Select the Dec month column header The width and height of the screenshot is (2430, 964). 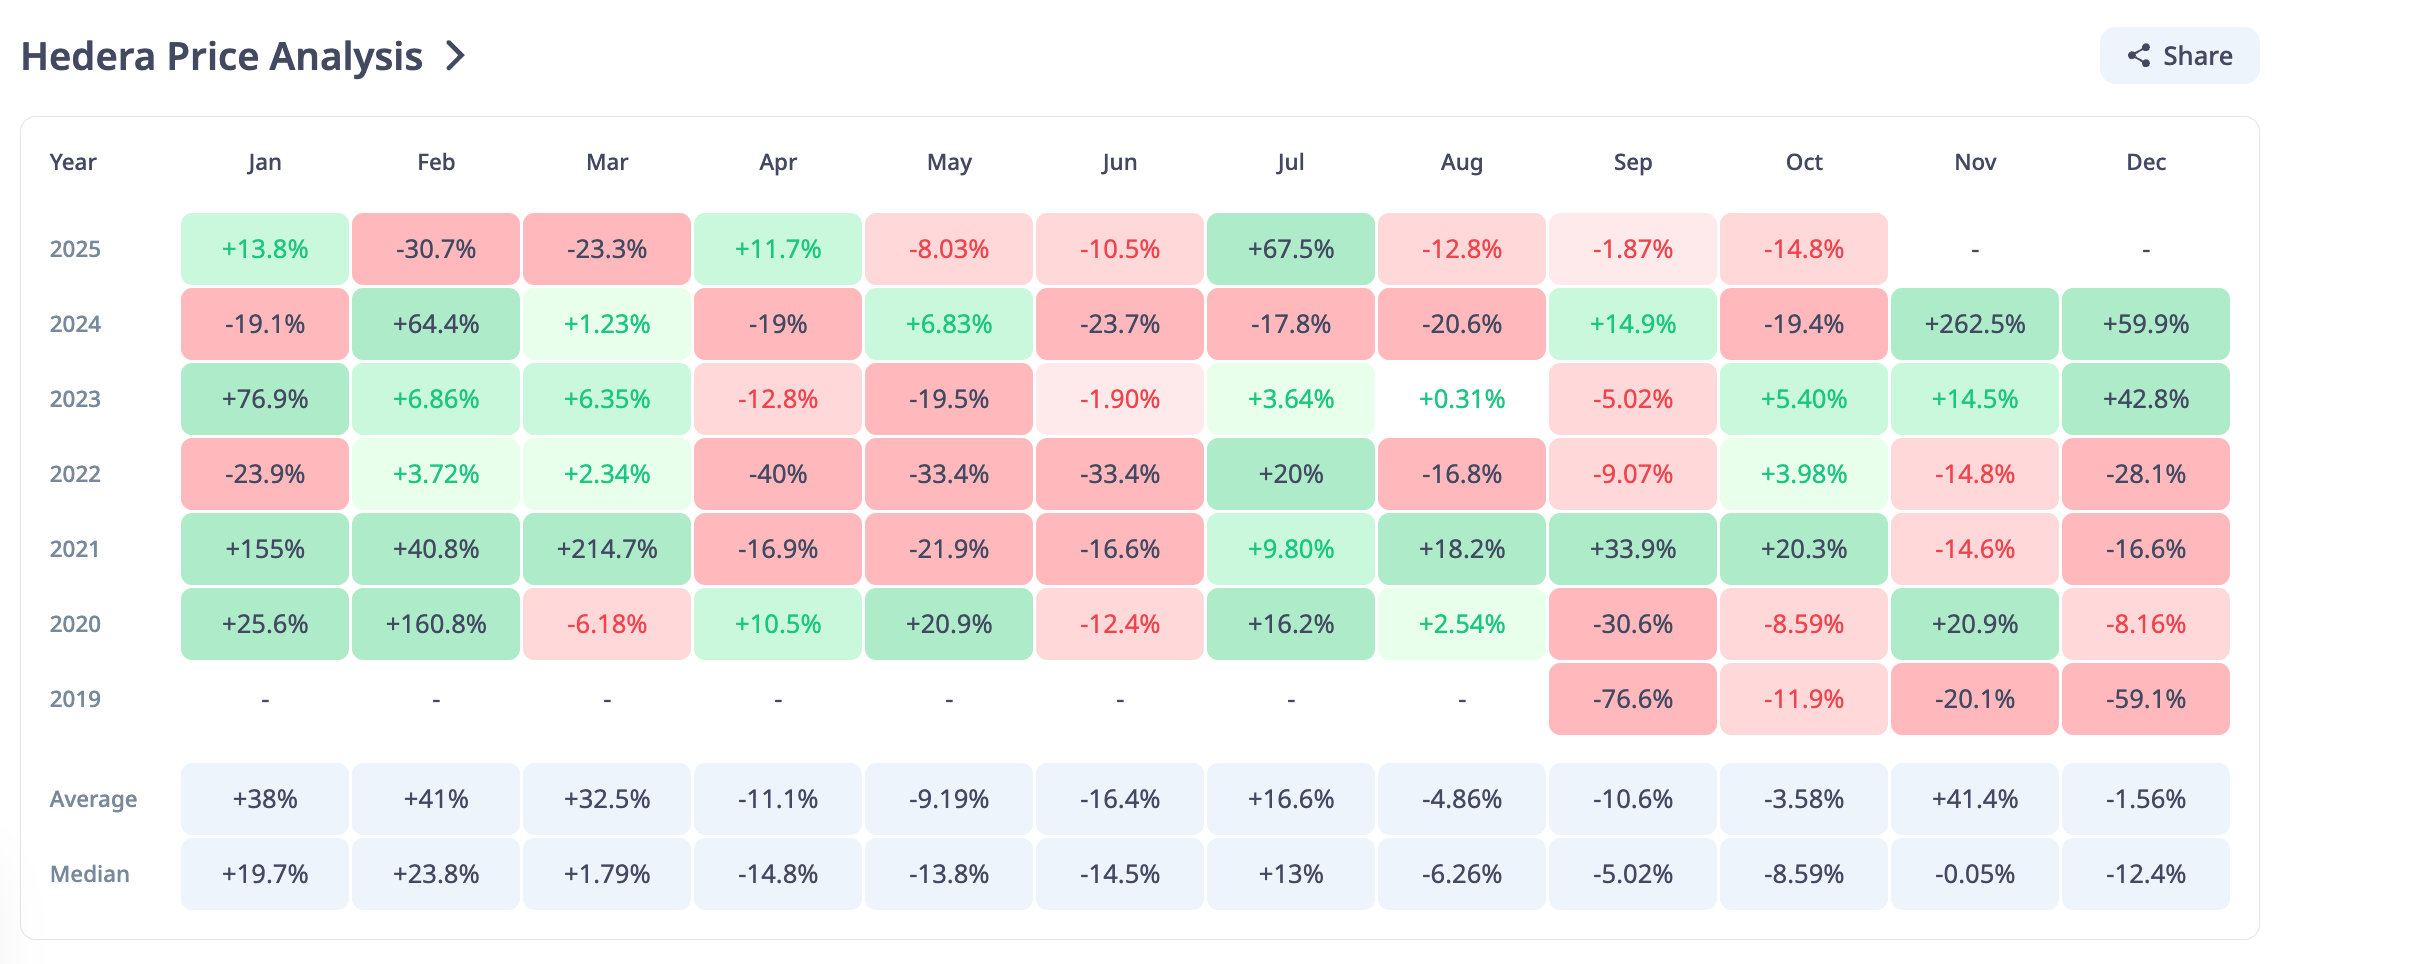pyautogui.click(x=2145, y=162)
